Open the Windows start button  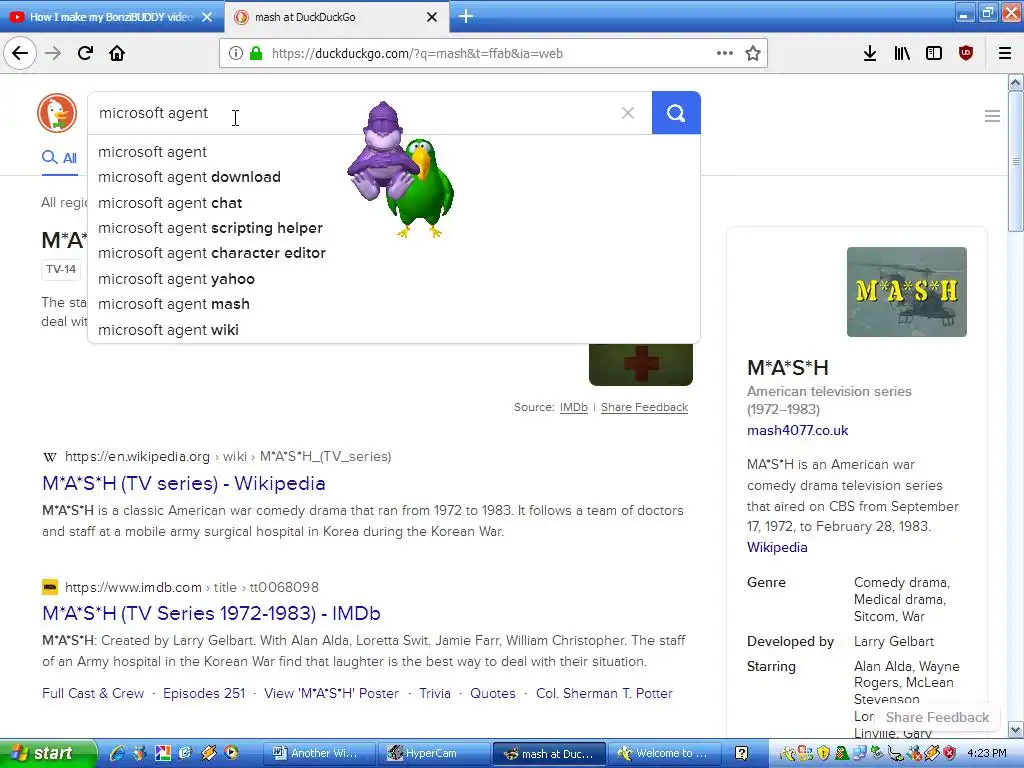pos(47,754)
